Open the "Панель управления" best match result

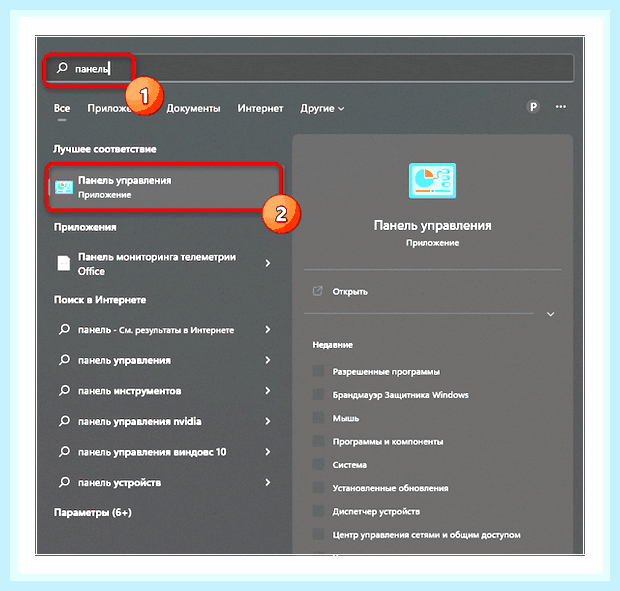coord(164,187)
